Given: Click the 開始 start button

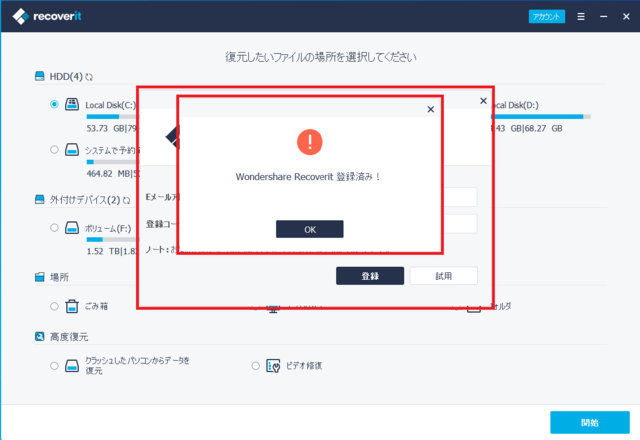Looking at the screenshot, I should click(590, 422).
